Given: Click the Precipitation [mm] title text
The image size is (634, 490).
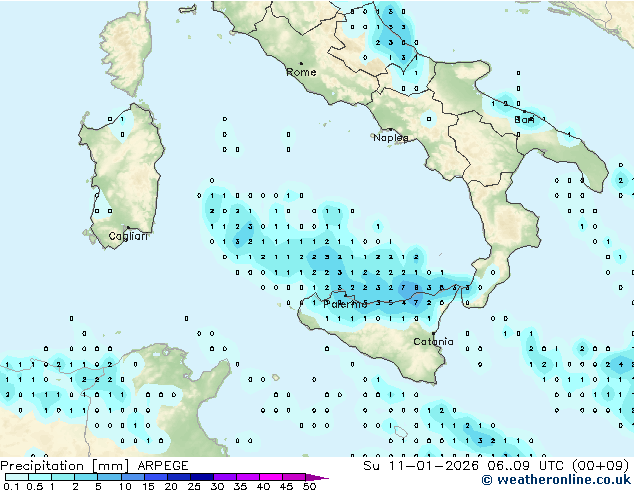Looking at the screenshot, I should [64, 466].
